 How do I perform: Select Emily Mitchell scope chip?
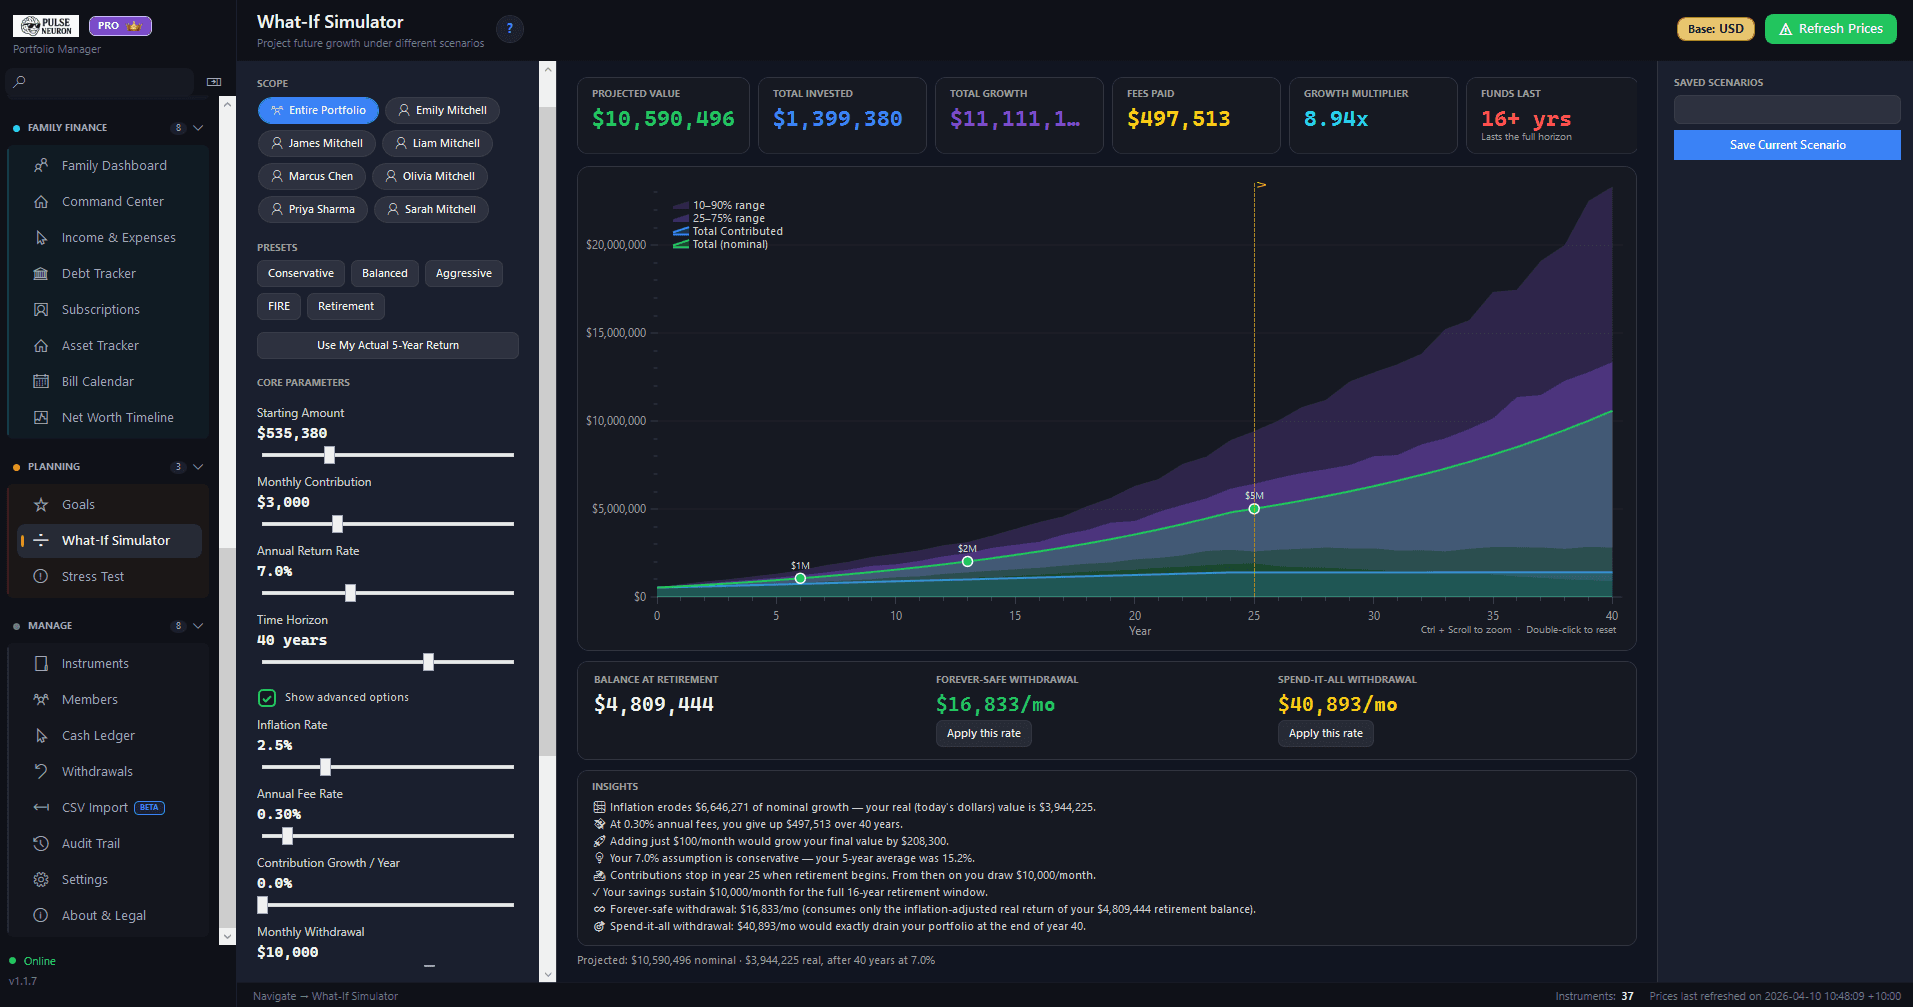coord(442,111)
